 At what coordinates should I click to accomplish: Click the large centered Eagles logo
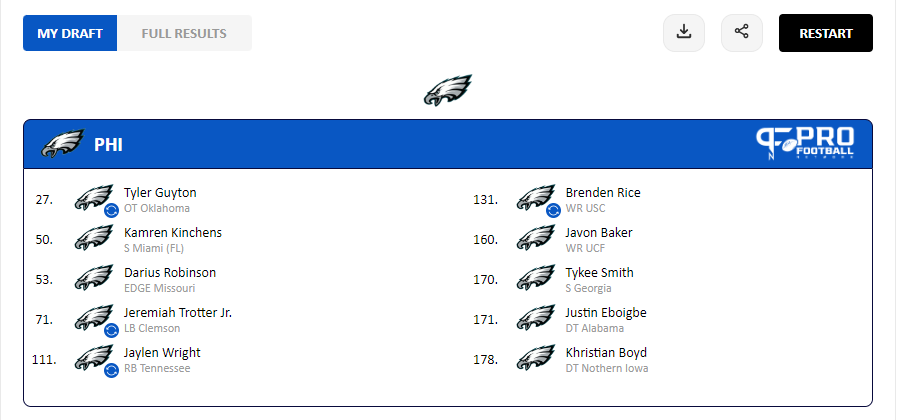[x=447, y=91]
